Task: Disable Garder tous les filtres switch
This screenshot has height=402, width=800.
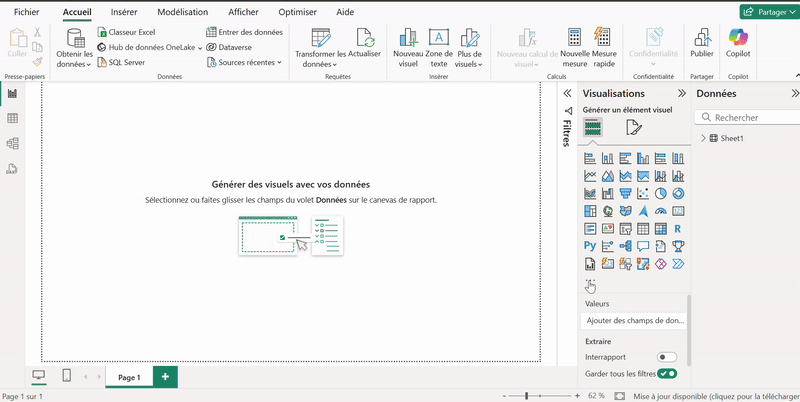Action: [666, 374]
